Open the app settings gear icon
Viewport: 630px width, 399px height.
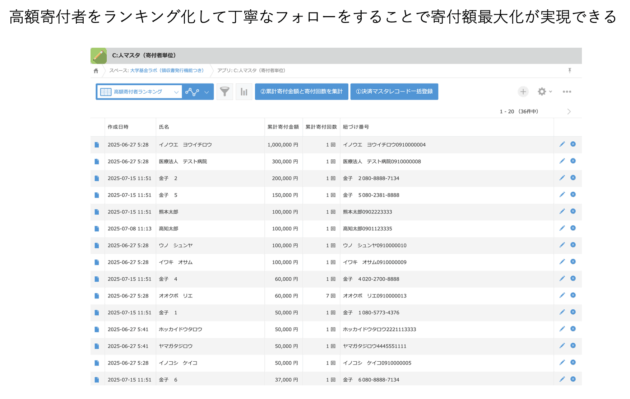pyautogui.click(x=542, y=92)
